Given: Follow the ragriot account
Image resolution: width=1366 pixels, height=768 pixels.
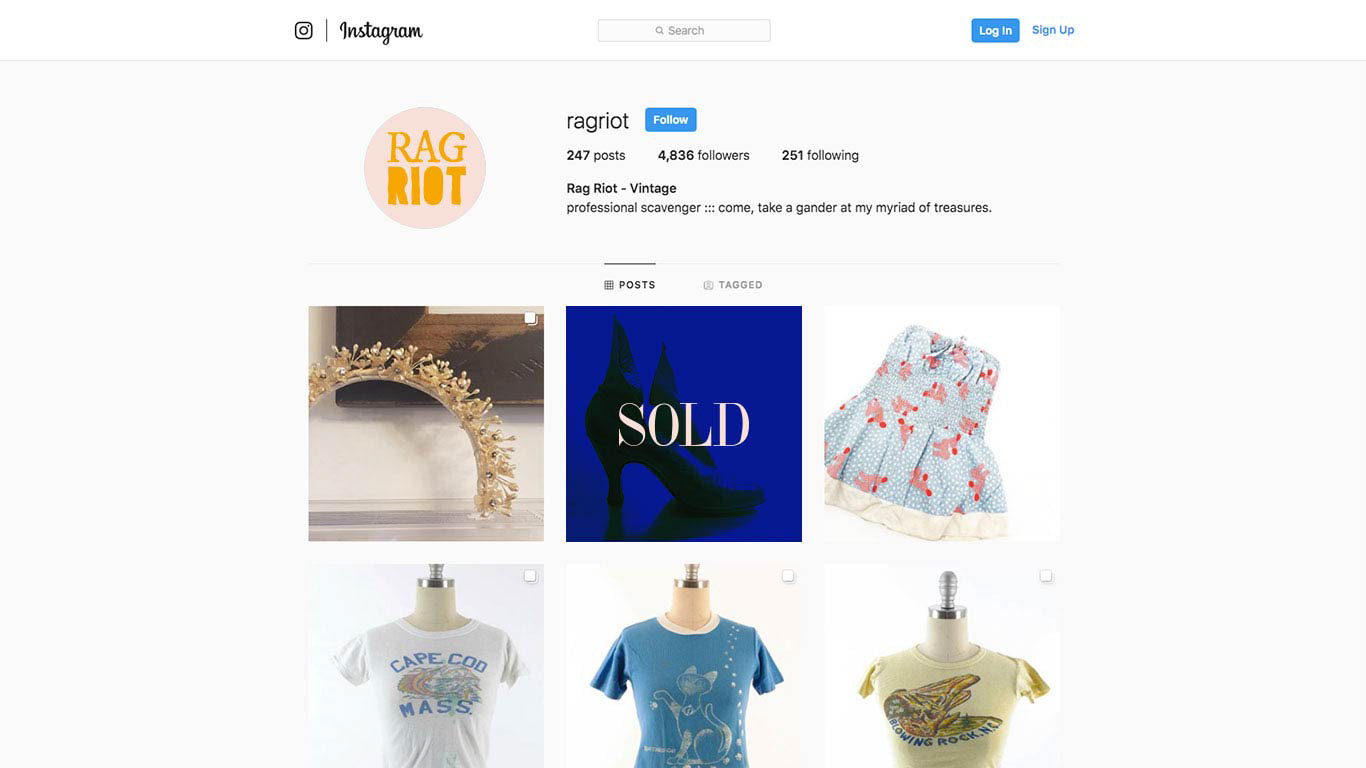Looking at the screenshot, I should tap(671, 120).
